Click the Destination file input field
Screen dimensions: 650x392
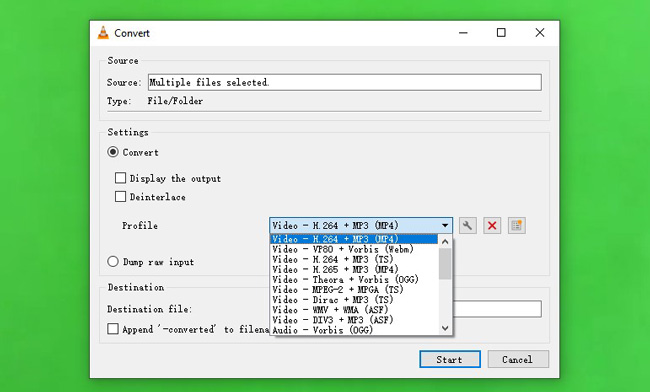(497, 309)
